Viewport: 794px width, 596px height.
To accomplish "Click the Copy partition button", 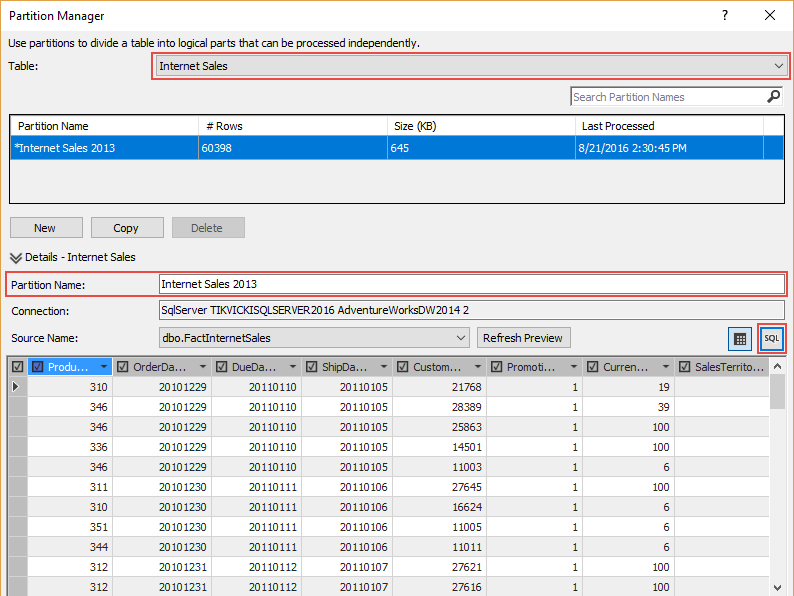I will point(127,228).
